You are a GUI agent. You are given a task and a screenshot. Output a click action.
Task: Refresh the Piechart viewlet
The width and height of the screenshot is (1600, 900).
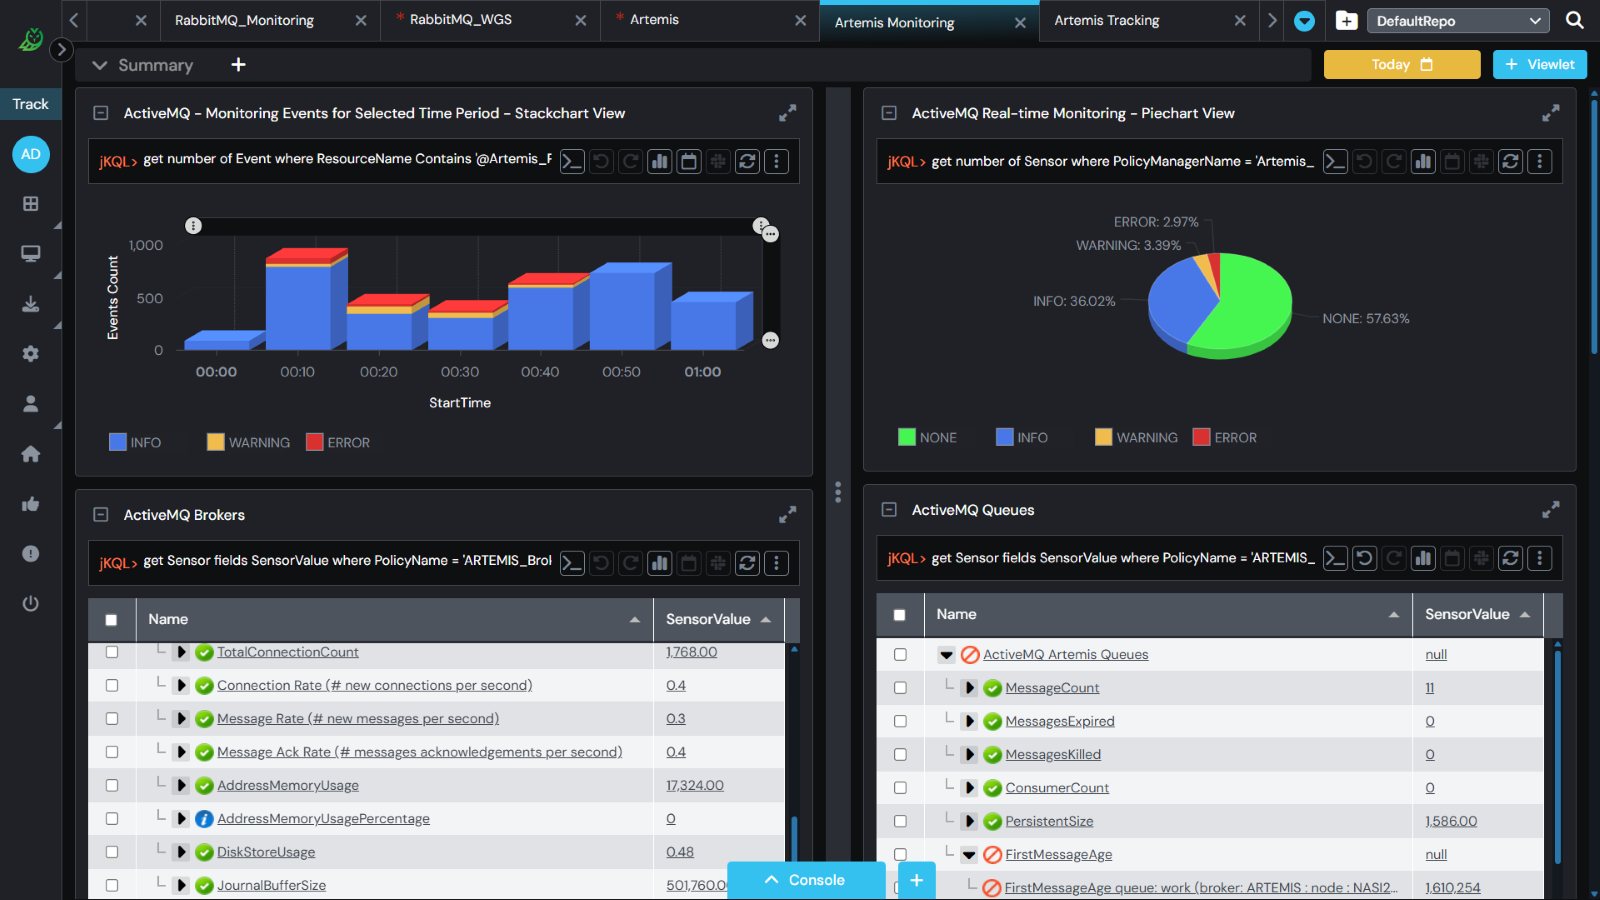[1510, 161]
